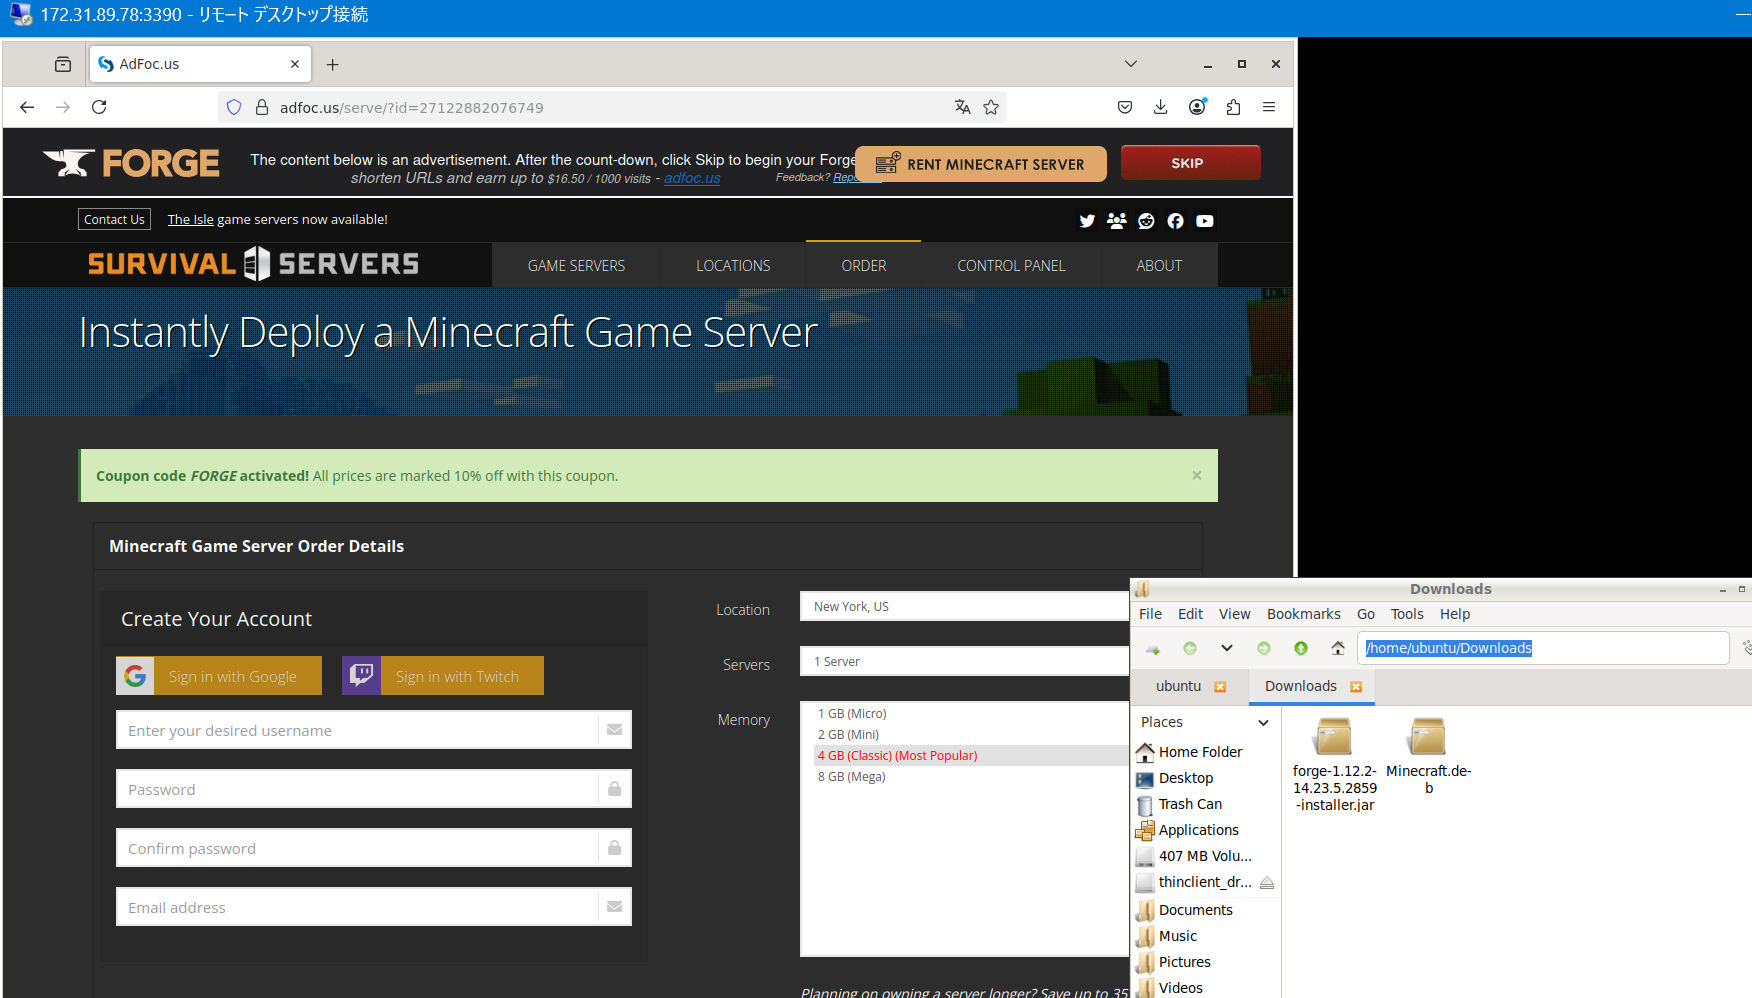The height and width of the screenshot is (998, 1752).
Task: Open the Facebook social icon
Action: (x=1175, y=221)
